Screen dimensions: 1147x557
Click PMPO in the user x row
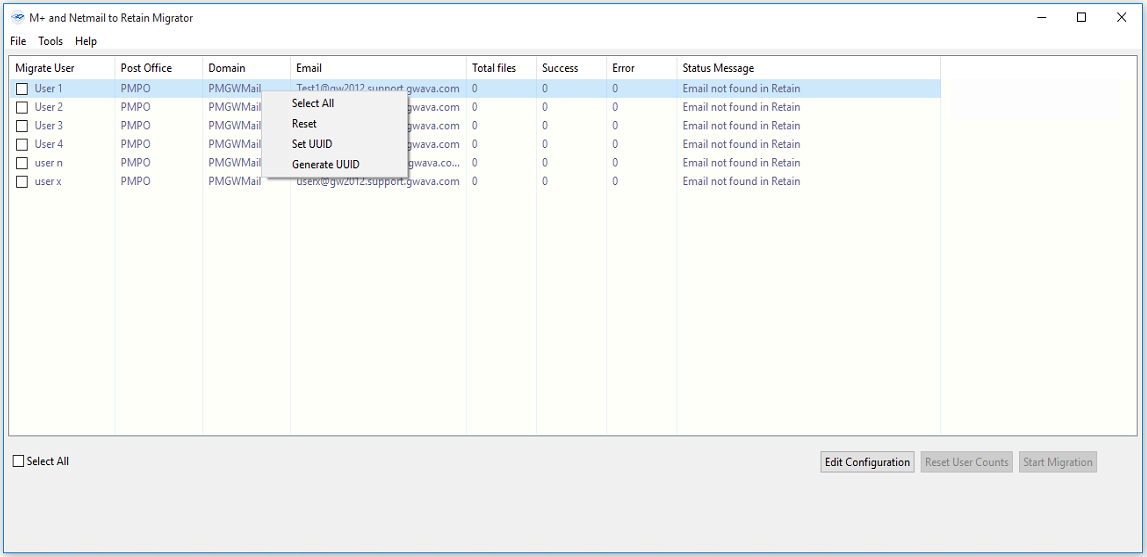[135, 182]
